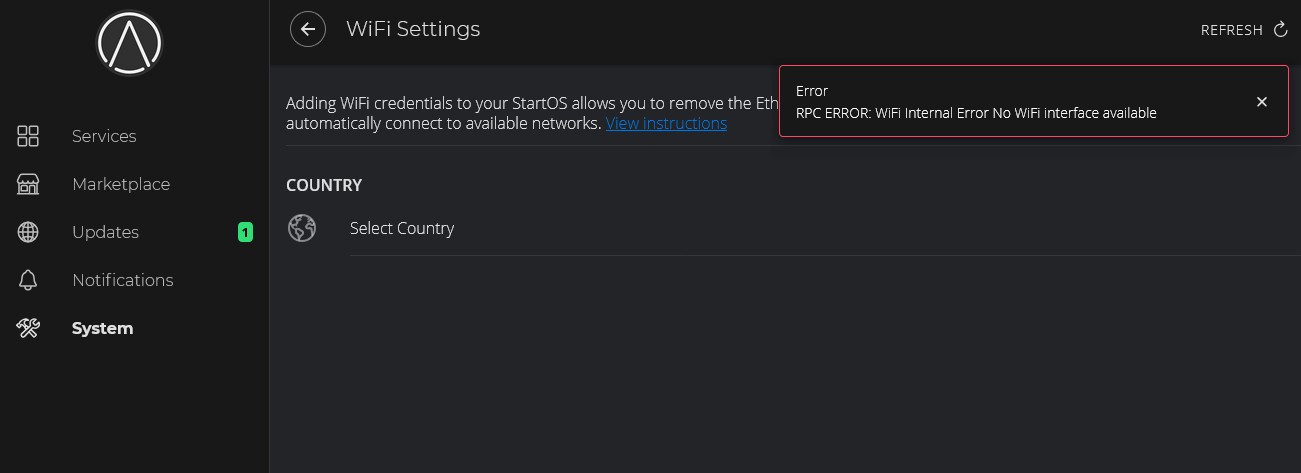Open the Updates text label
The width and height of the screenshot is (1301, 473).
105,232
